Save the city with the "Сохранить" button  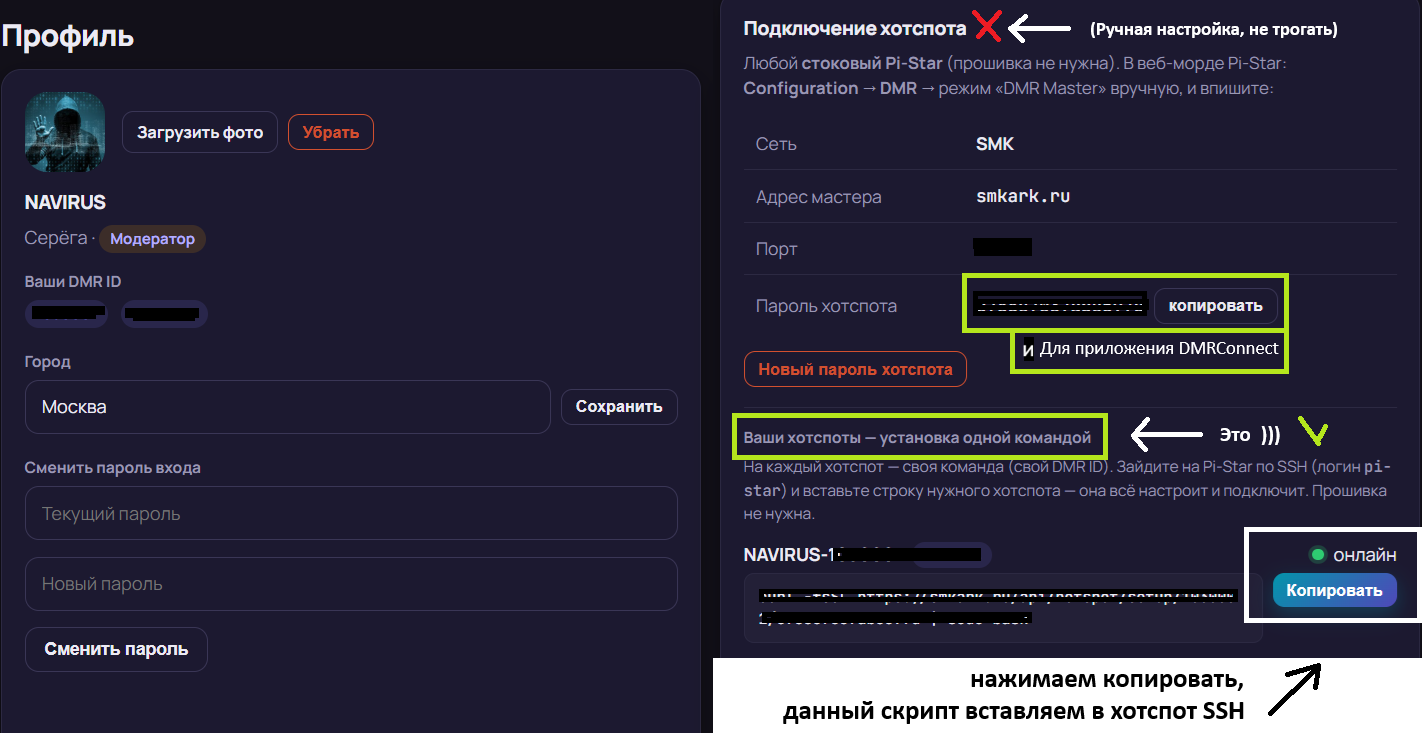coord(619,407)
